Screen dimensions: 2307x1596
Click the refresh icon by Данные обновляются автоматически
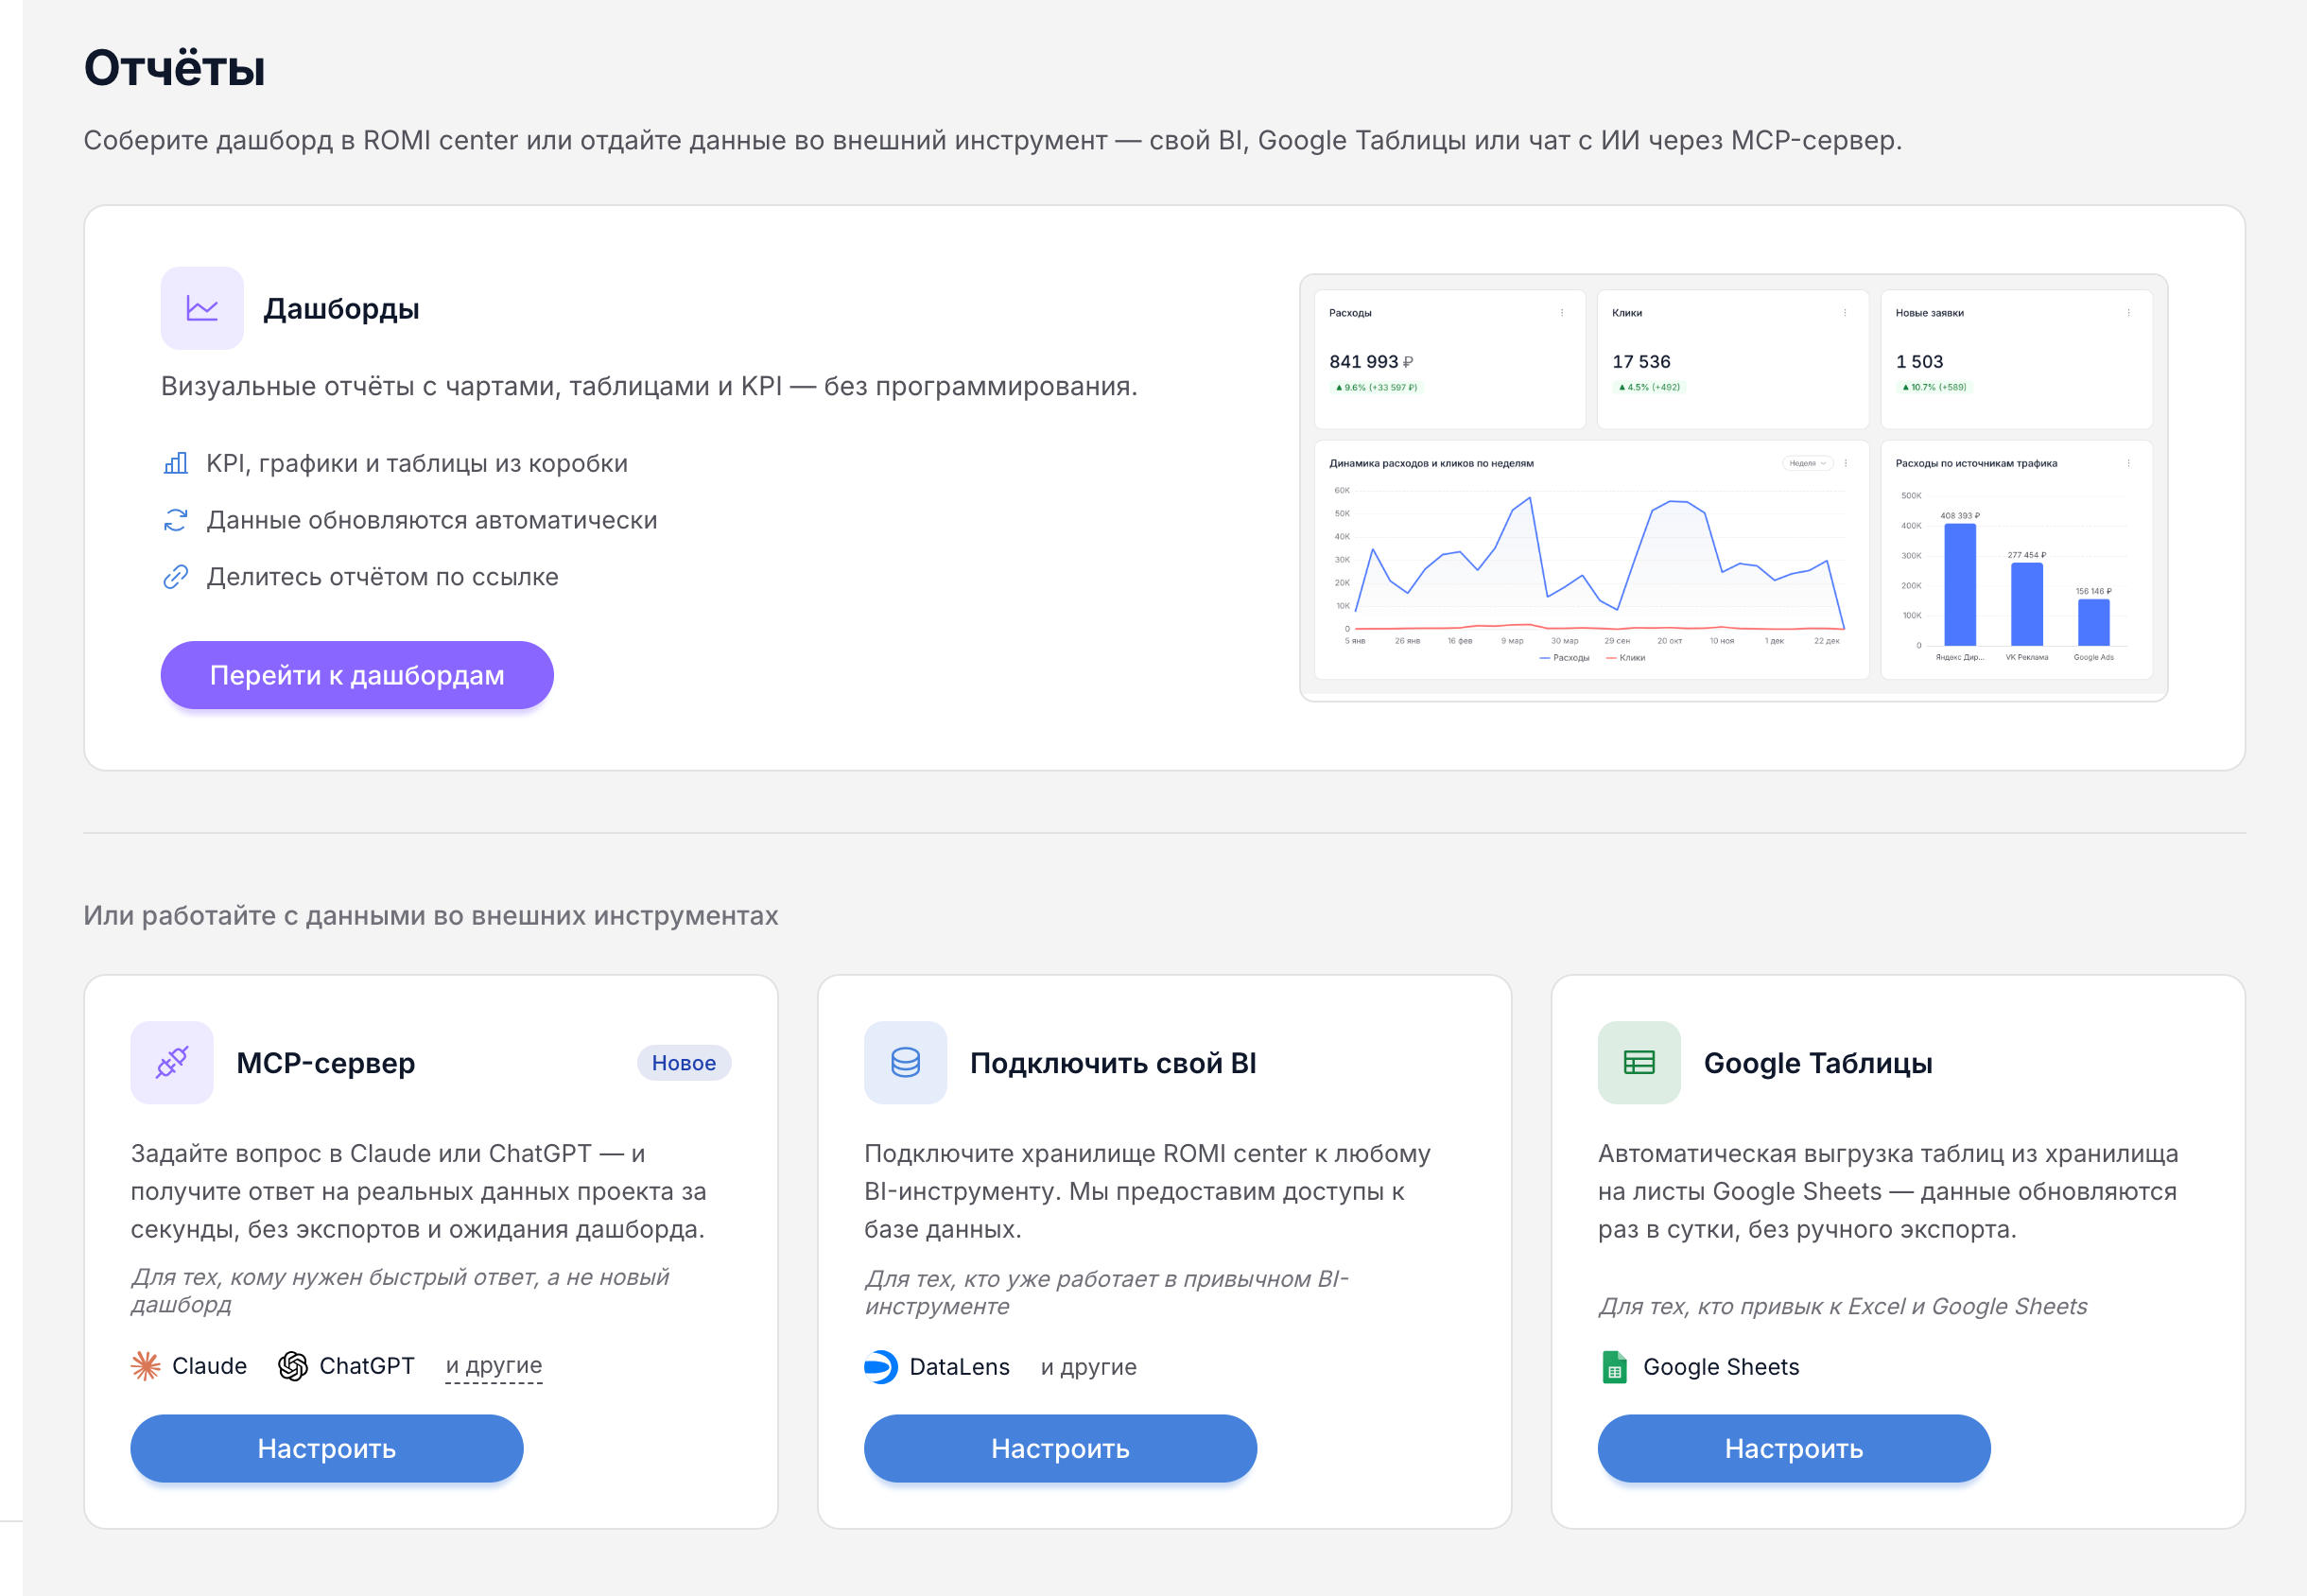[x=176, y=520]
